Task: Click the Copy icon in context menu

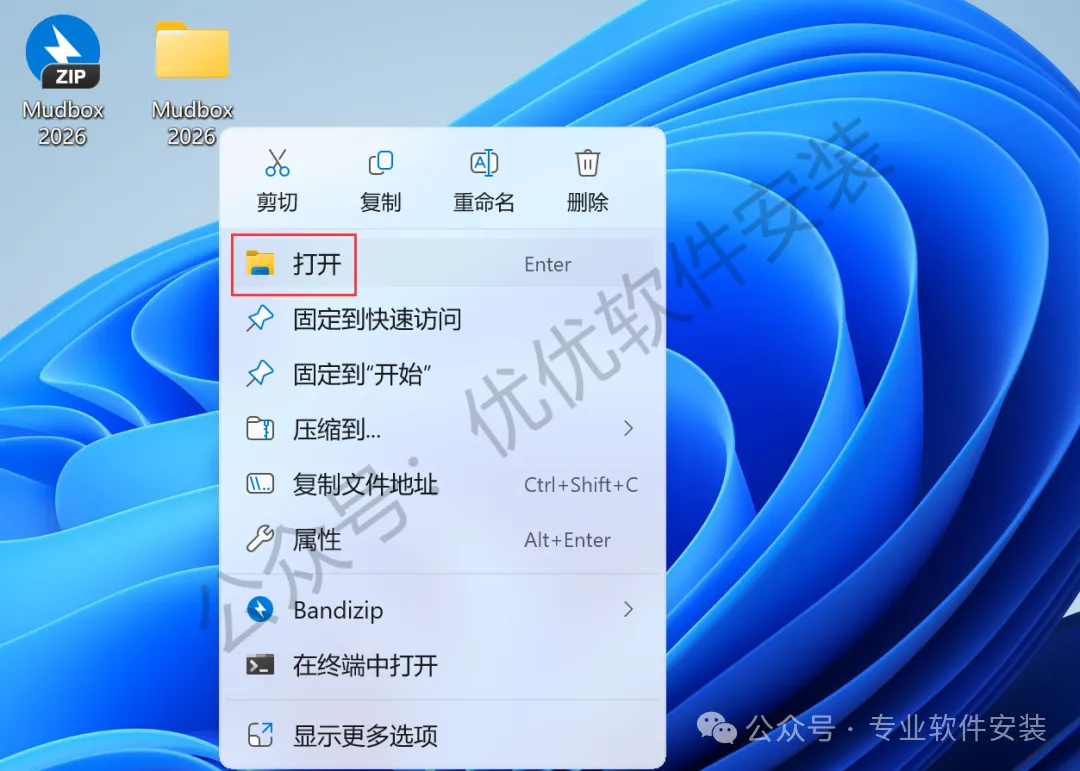Action: (381, 163)
